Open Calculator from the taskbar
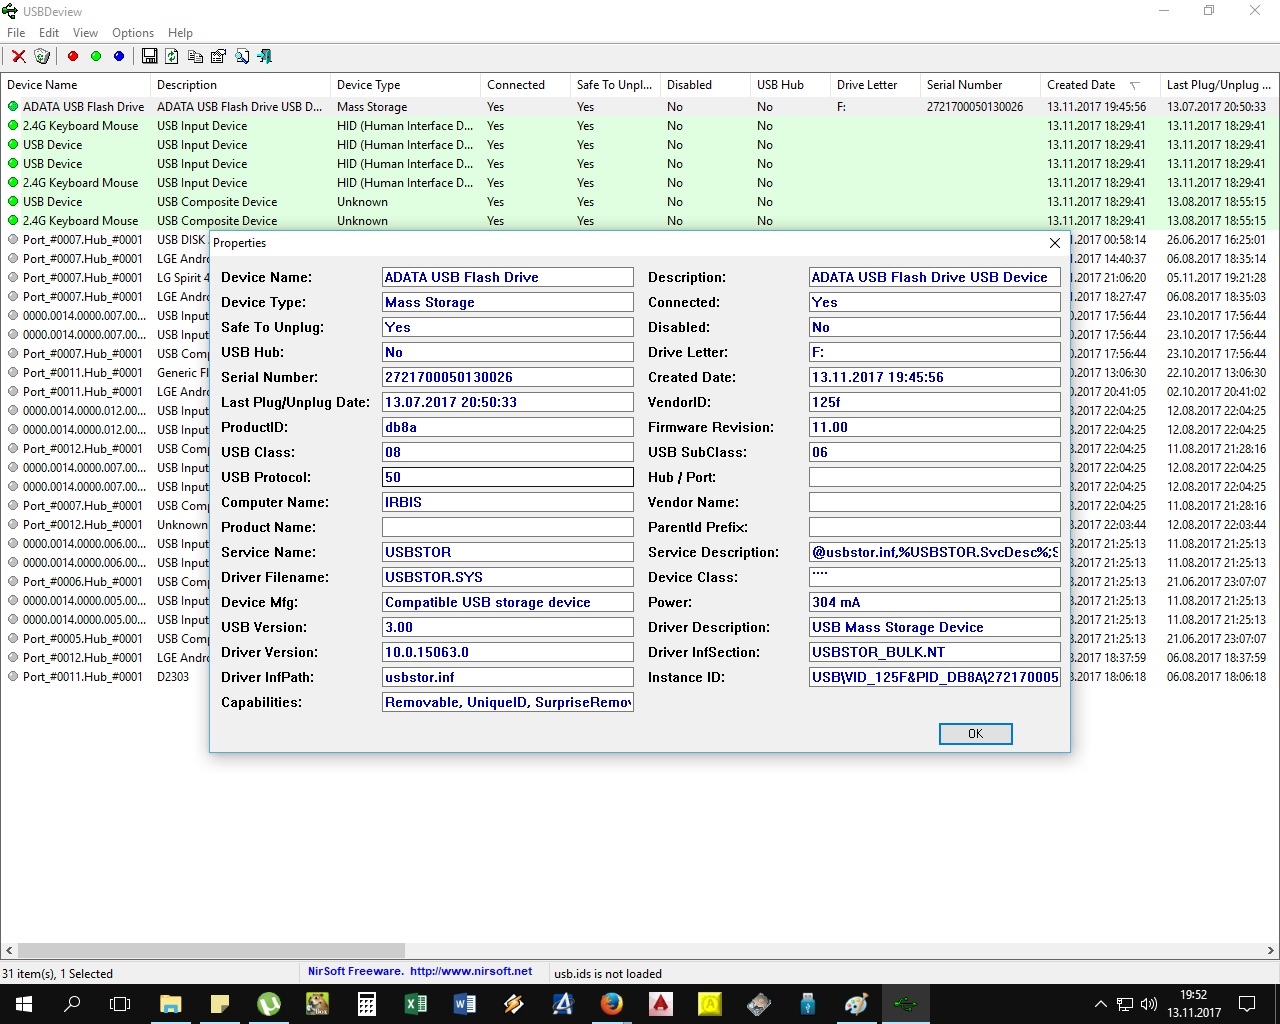Viewport: 1280px width, 1024px height. (367, 1004)
